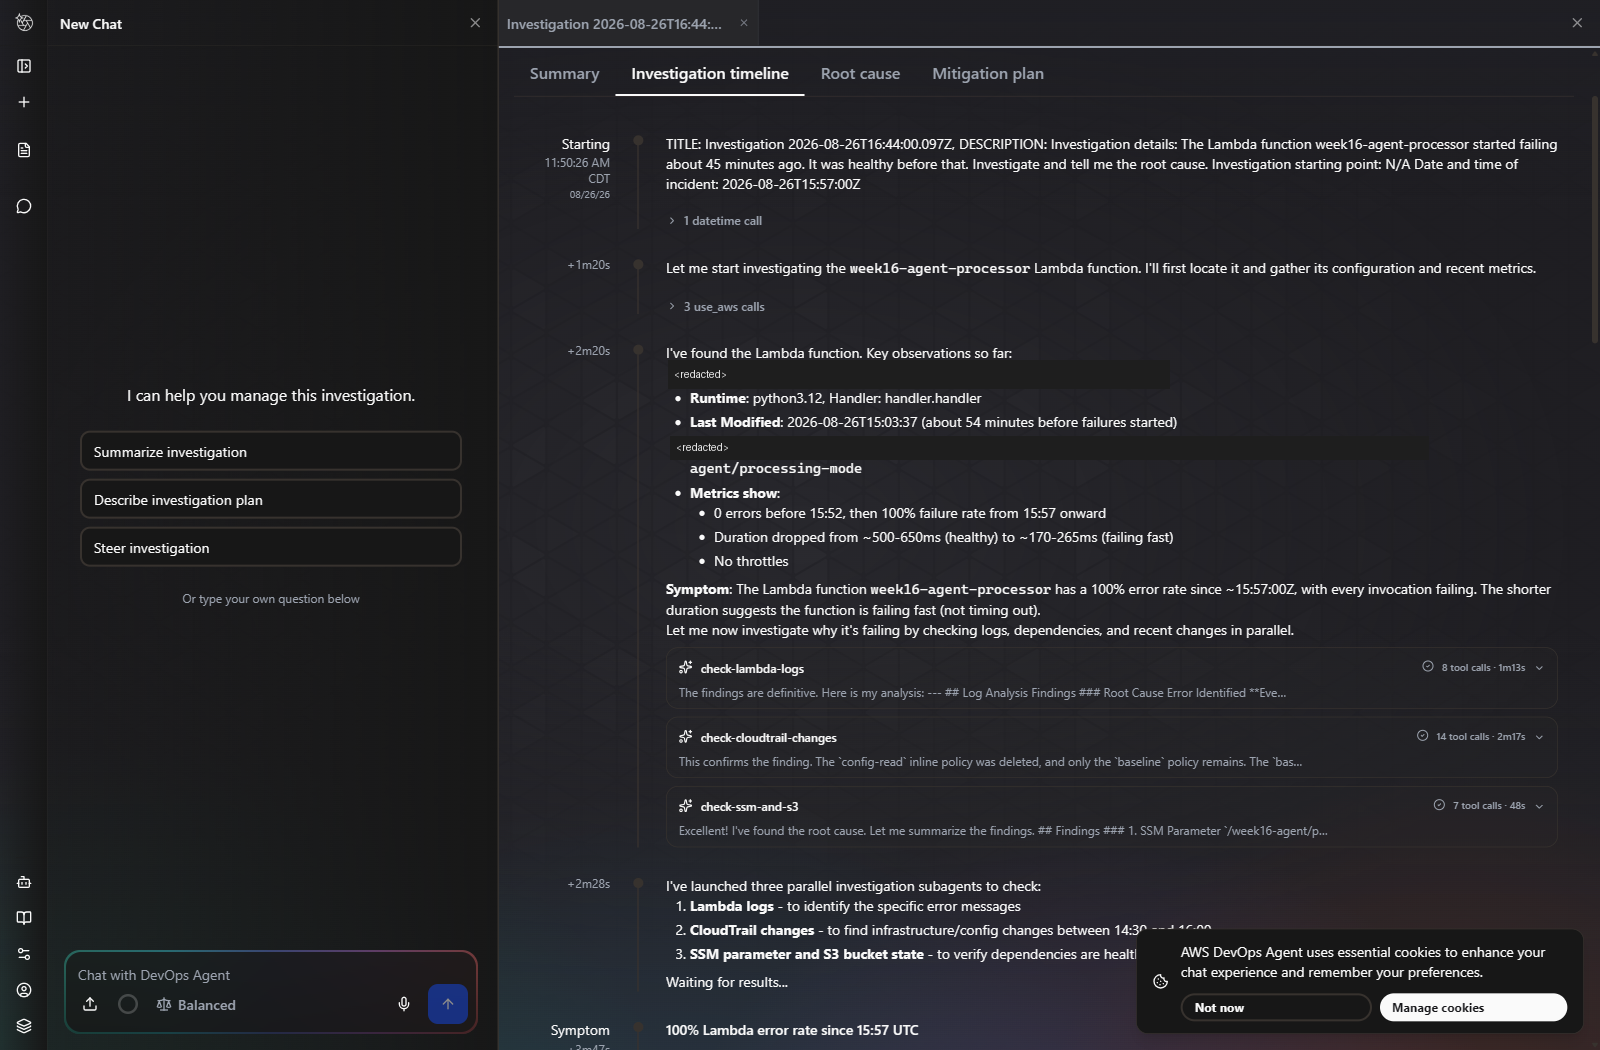Click the upload icon in chat box

pyautogui.click(x=90, y=1004)
